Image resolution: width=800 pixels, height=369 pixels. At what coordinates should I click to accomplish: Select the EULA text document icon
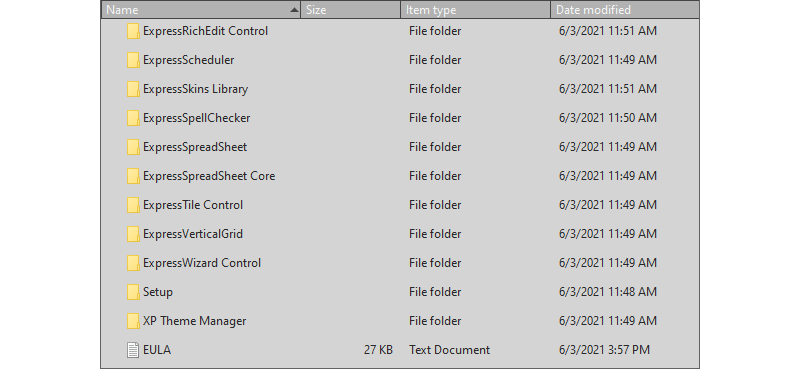click(x=133, y=350)
